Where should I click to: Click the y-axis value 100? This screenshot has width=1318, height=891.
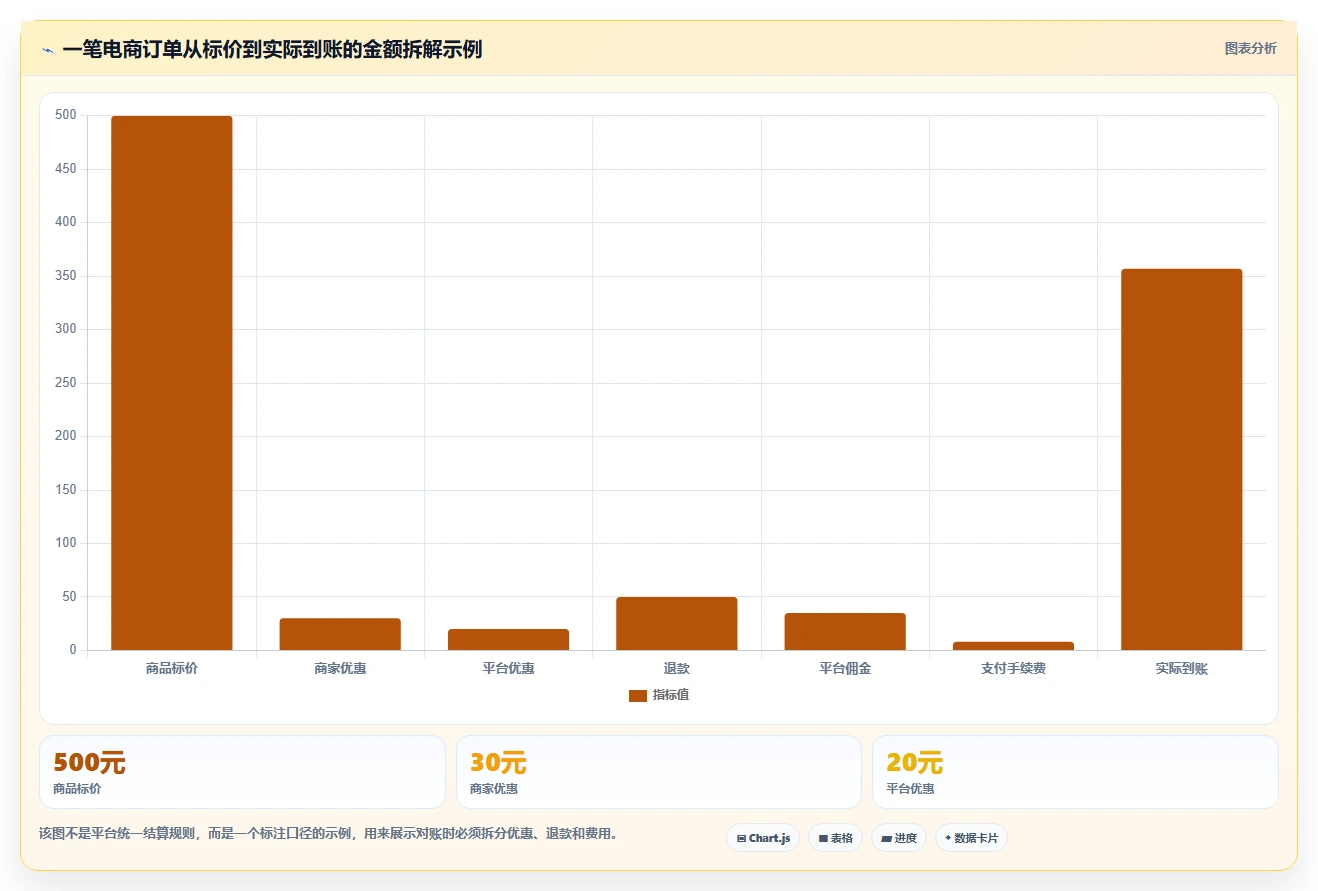[66, 543]
